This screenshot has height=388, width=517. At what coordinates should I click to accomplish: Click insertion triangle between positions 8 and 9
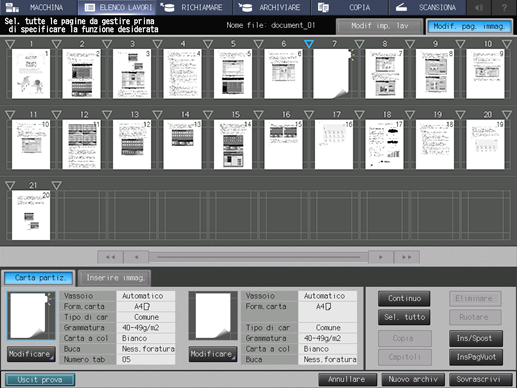point(410,44)
